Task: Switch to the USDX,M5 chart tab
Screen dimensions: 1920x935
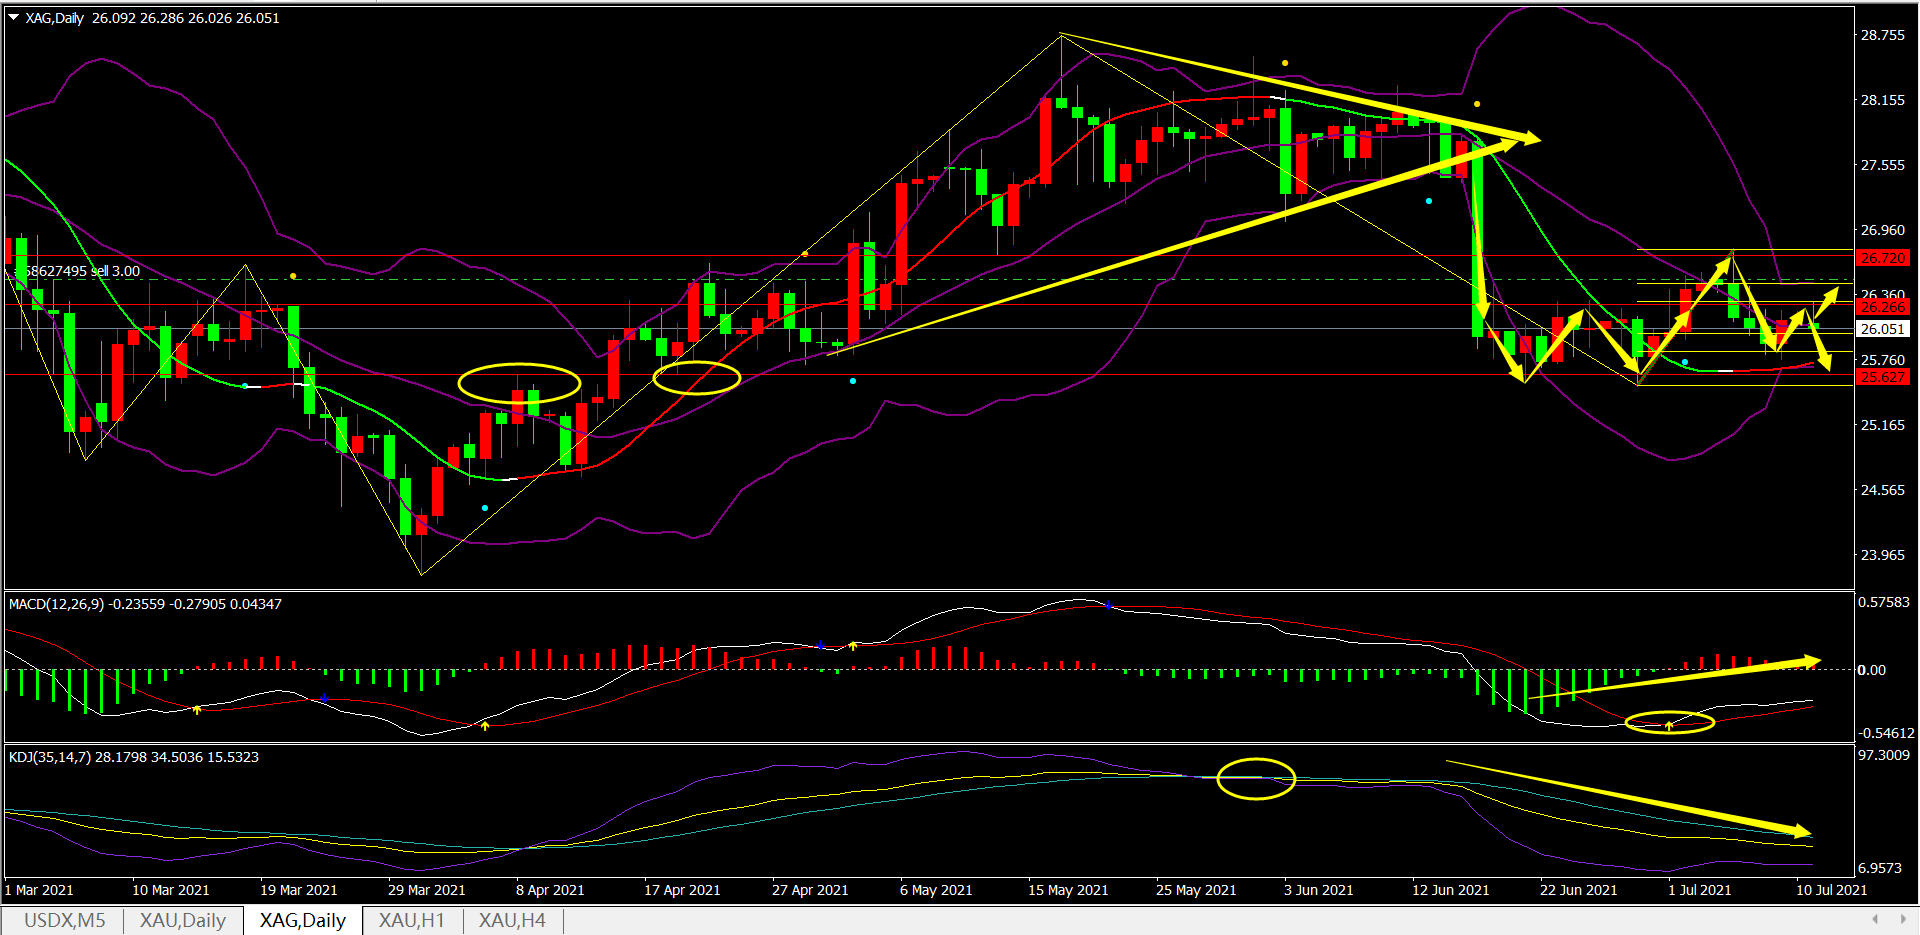Action: tap(64, 920)
